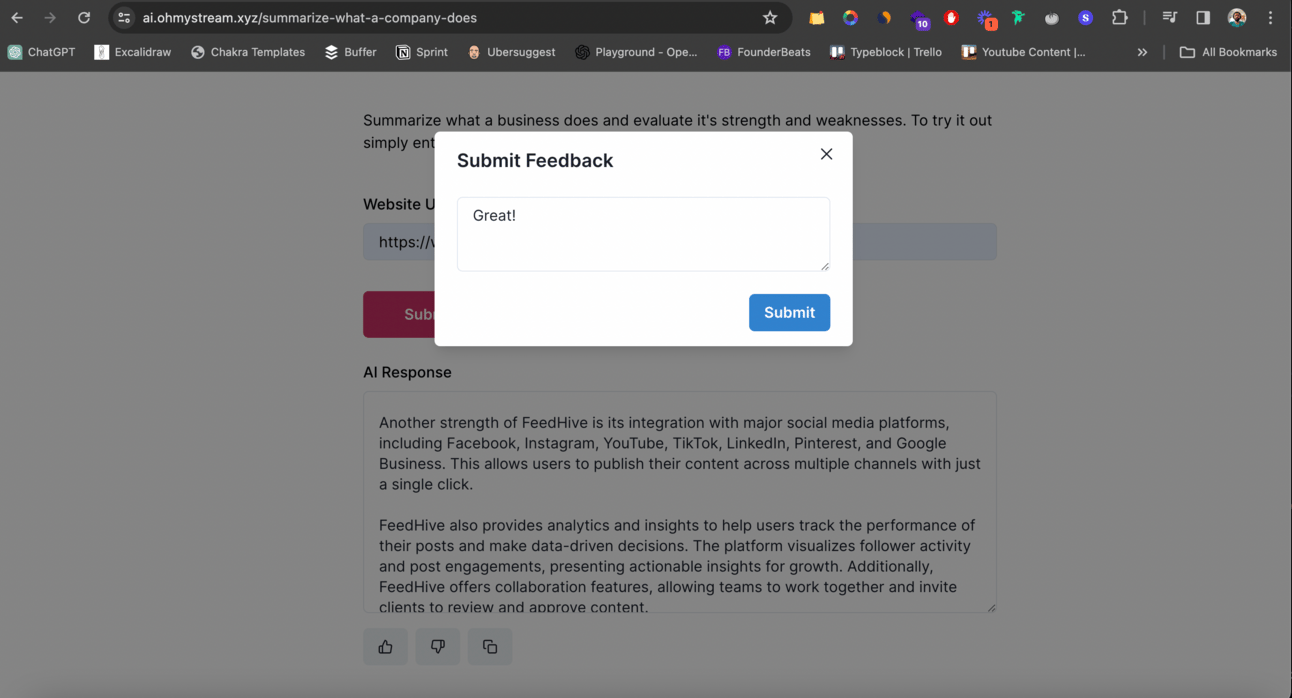Open the Typeblock | Trello bookmark
The image size is (1292, 698).
point(886,52)
